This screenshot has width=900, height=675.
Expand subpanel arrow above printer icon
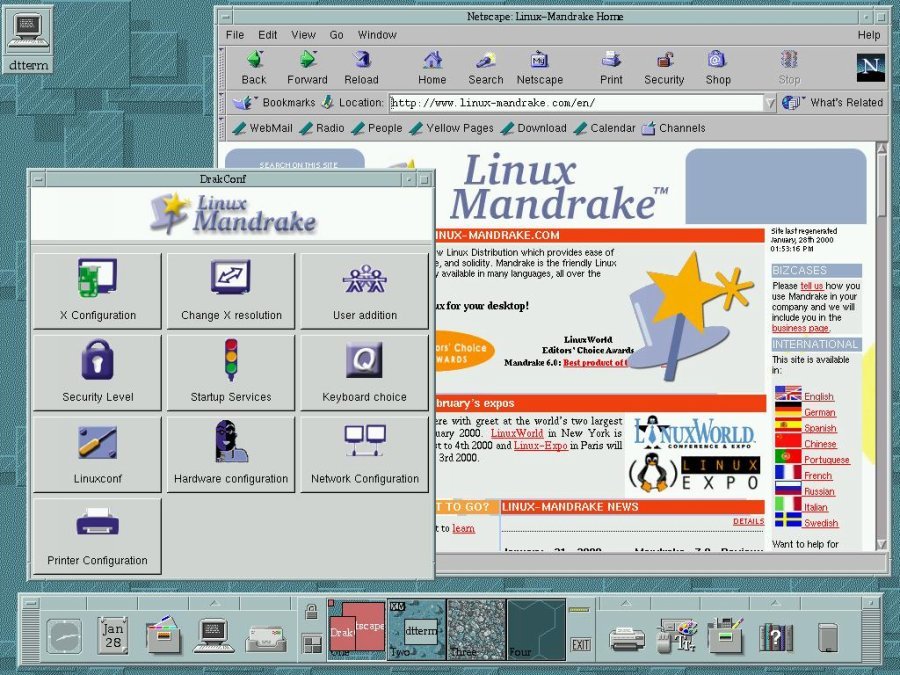click(x=626, y=603)
